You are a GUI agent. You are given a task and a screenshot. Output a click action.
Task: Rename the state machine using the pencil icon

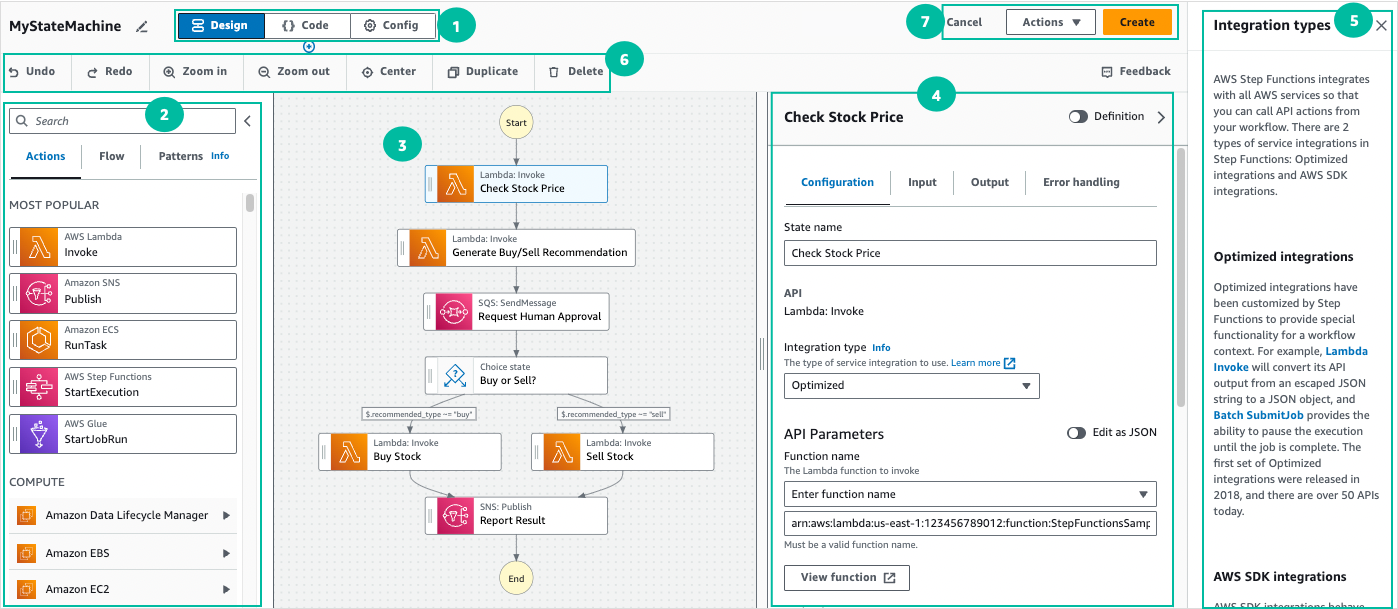point(141,27)
